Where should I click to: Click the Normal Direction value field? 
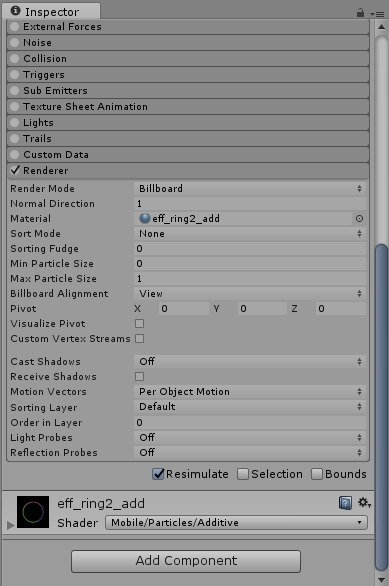(250, 204)
